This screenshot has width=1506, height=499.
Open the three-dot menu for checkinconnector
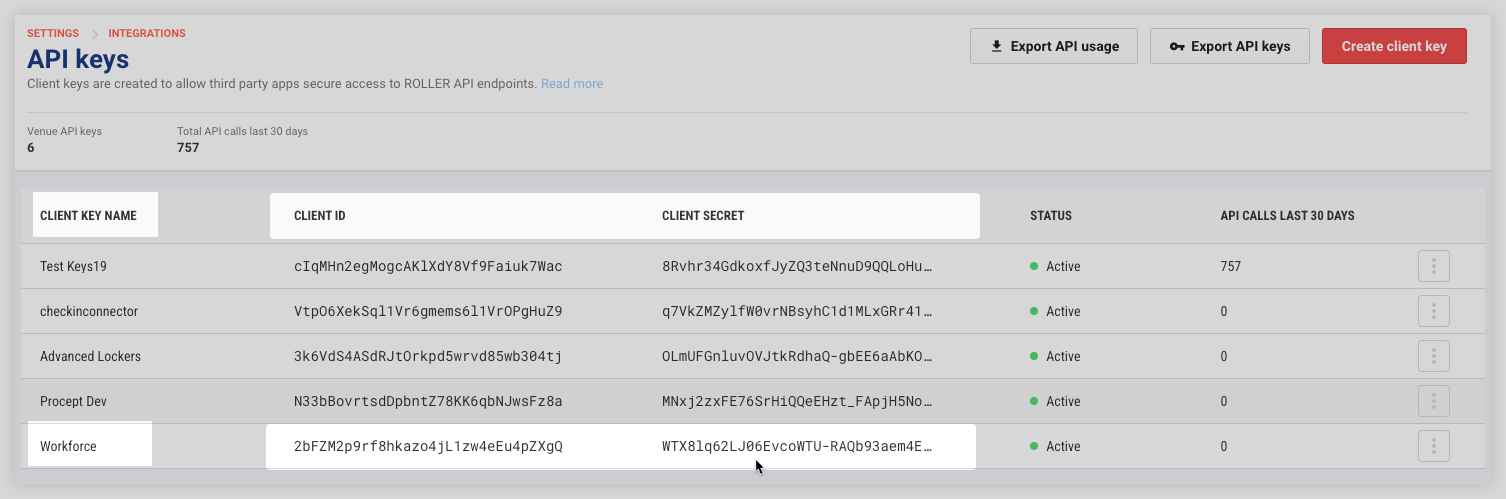coord(1433,311)
